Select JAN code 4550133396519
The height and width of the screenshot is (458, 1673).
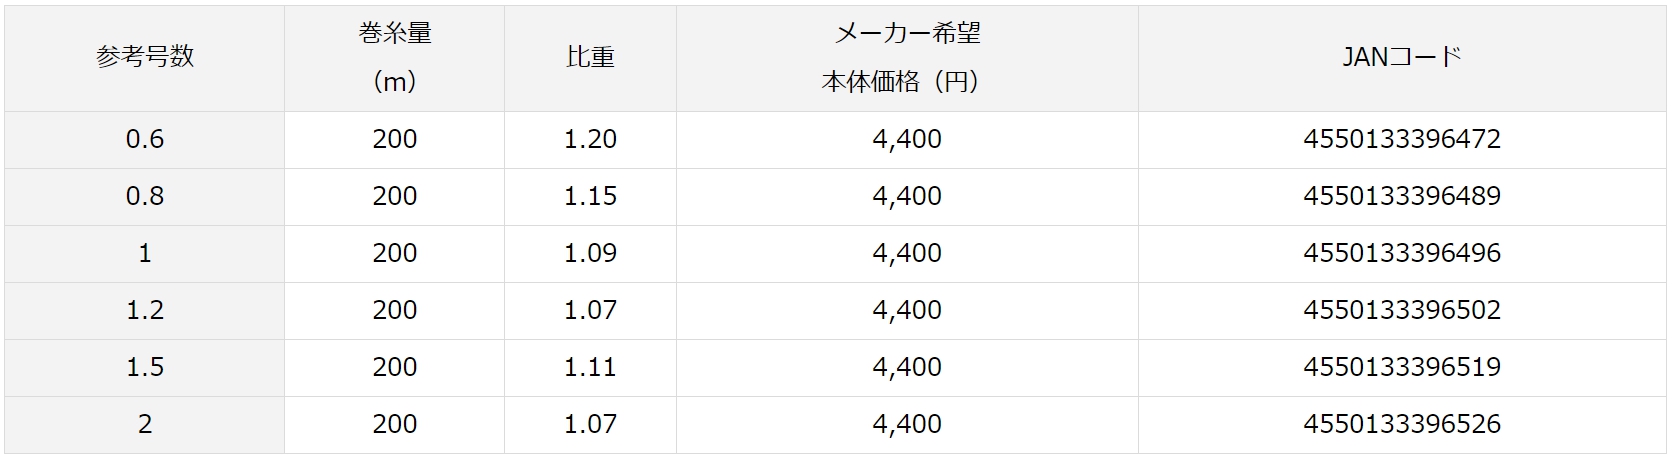tap(1401, 367)
